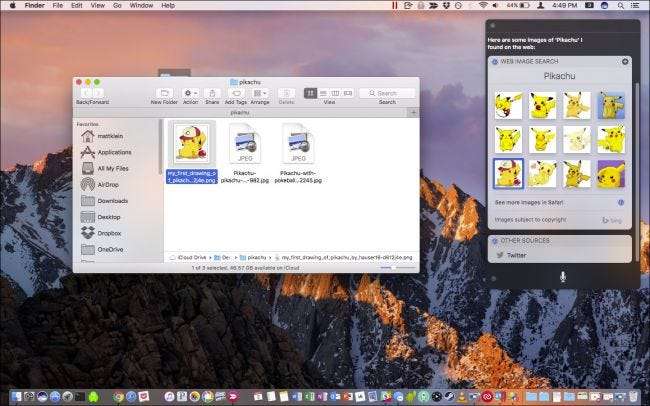Open the Arrange dropdown in Finder toolbar
650x406 pixels.
point(260,93)
